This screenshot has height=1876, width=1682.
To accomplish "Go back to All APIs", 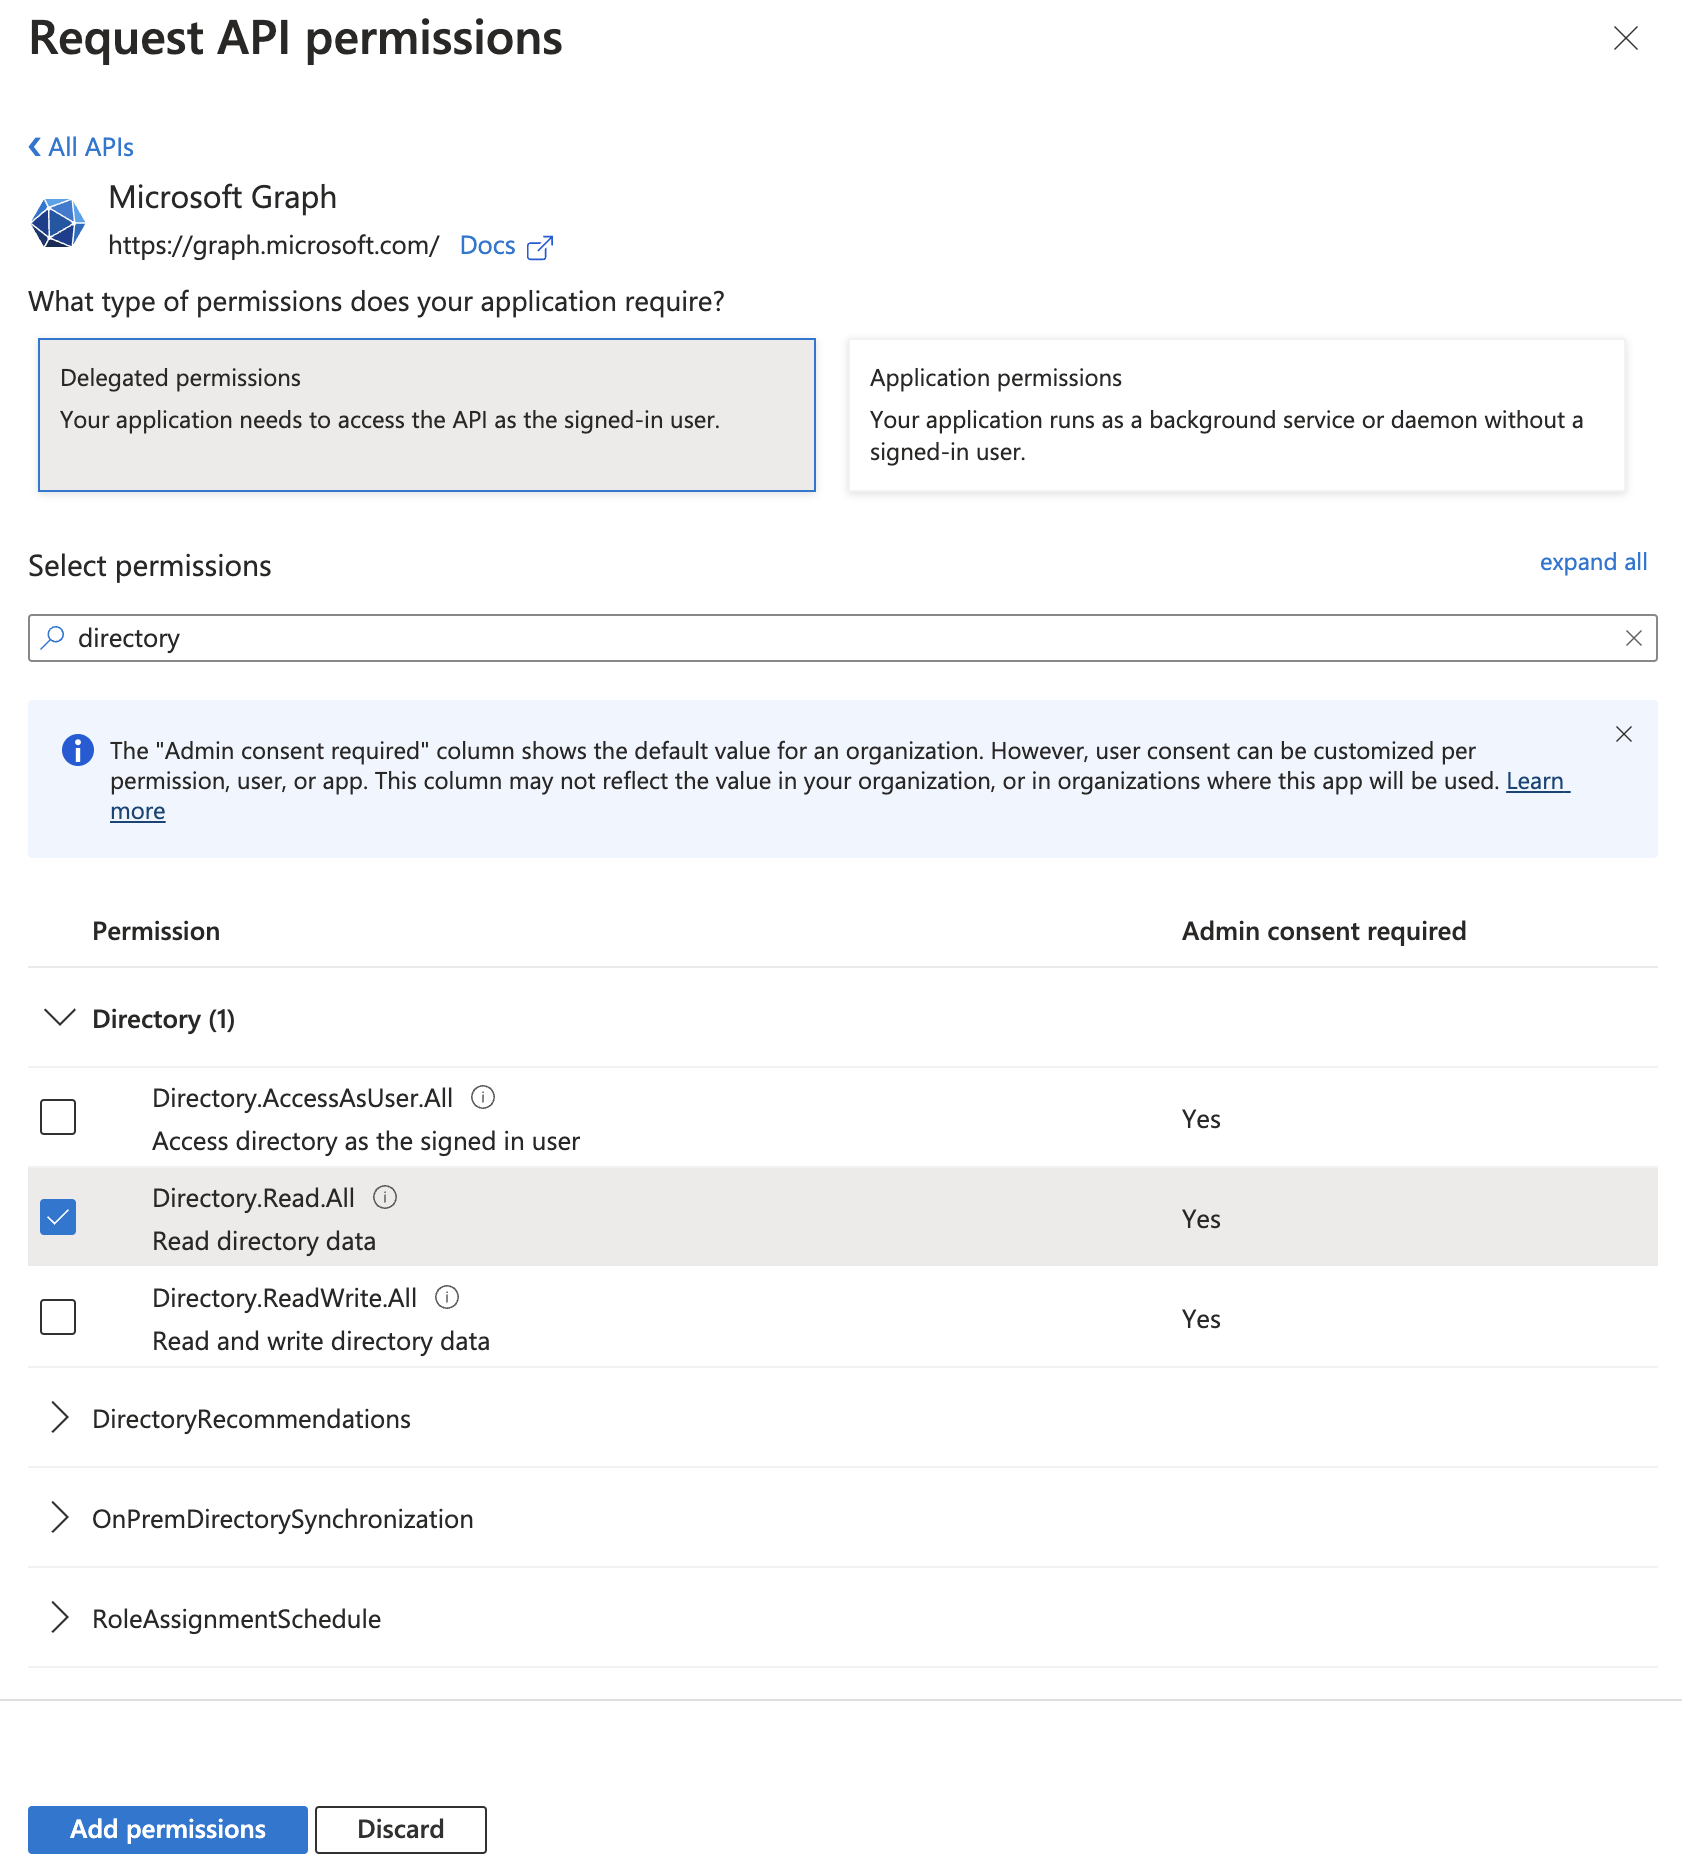I will point(82,147).
